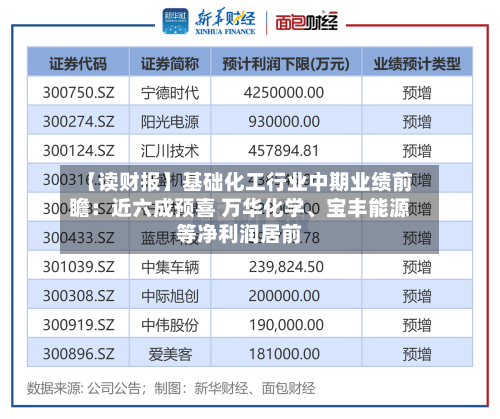Click 预增 in the 阳光电源 row
Image resolution: width=500 pixels, height=419 pixels.
[417, 121]
